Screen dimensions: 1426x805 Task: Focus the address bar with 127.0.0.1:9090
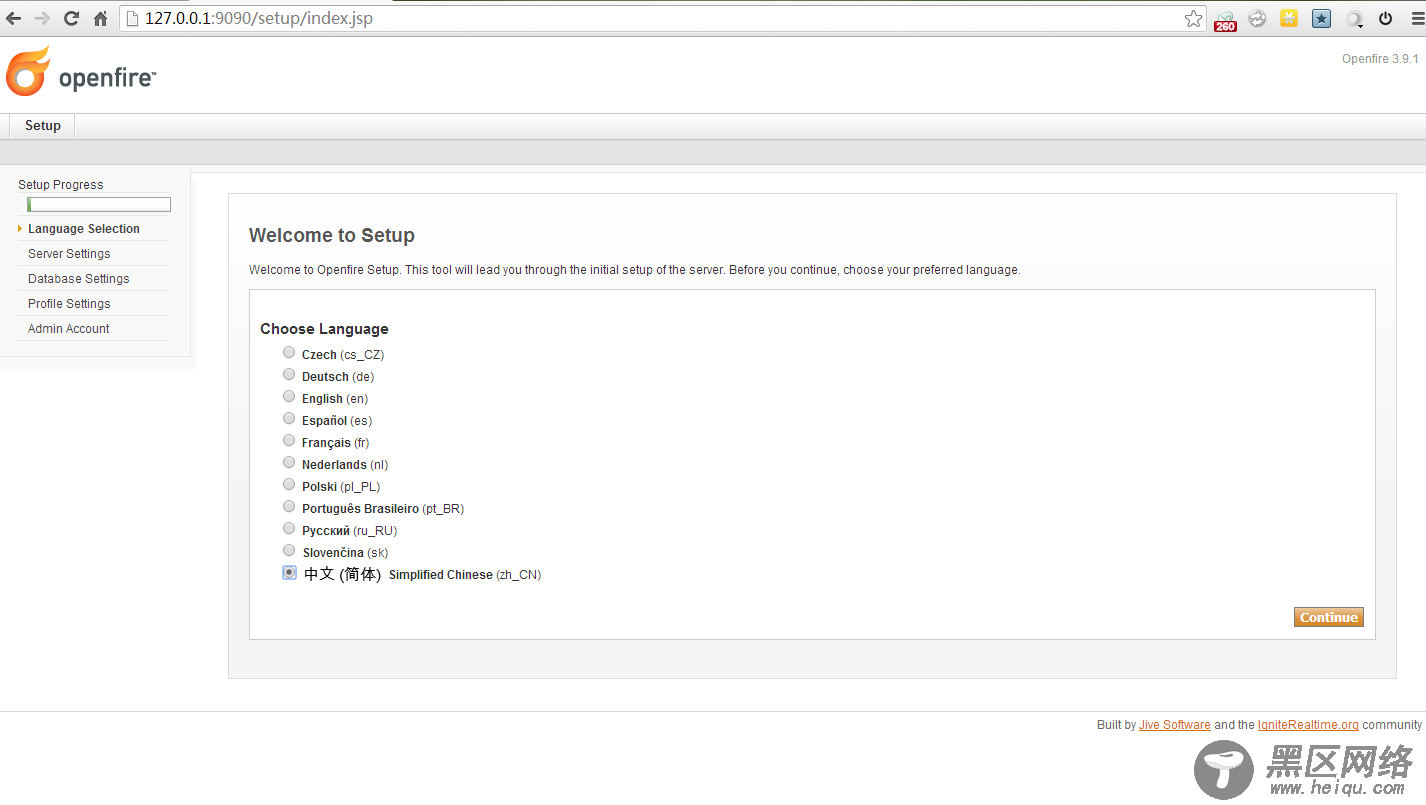coord(662,18)
